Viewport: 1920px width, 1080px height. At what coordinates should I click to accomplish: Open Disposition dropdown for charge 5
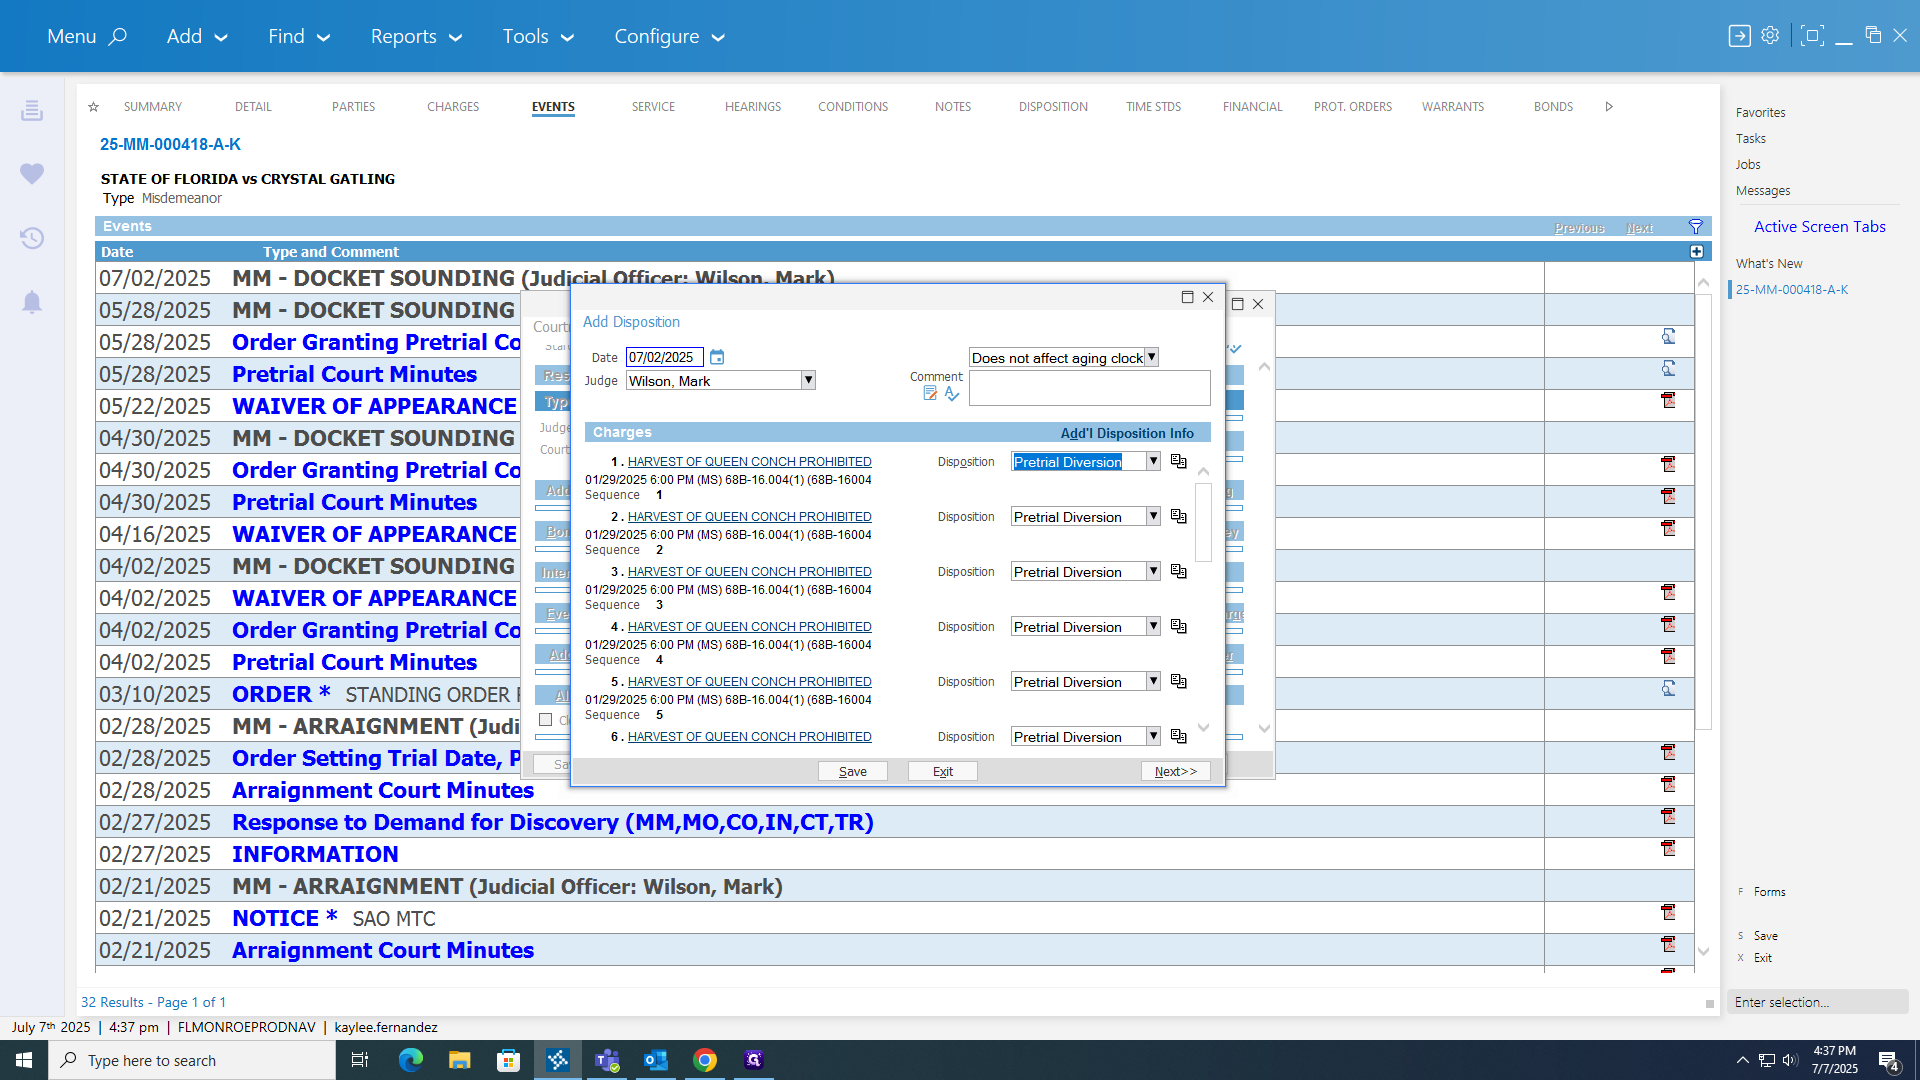(1153, 681)
